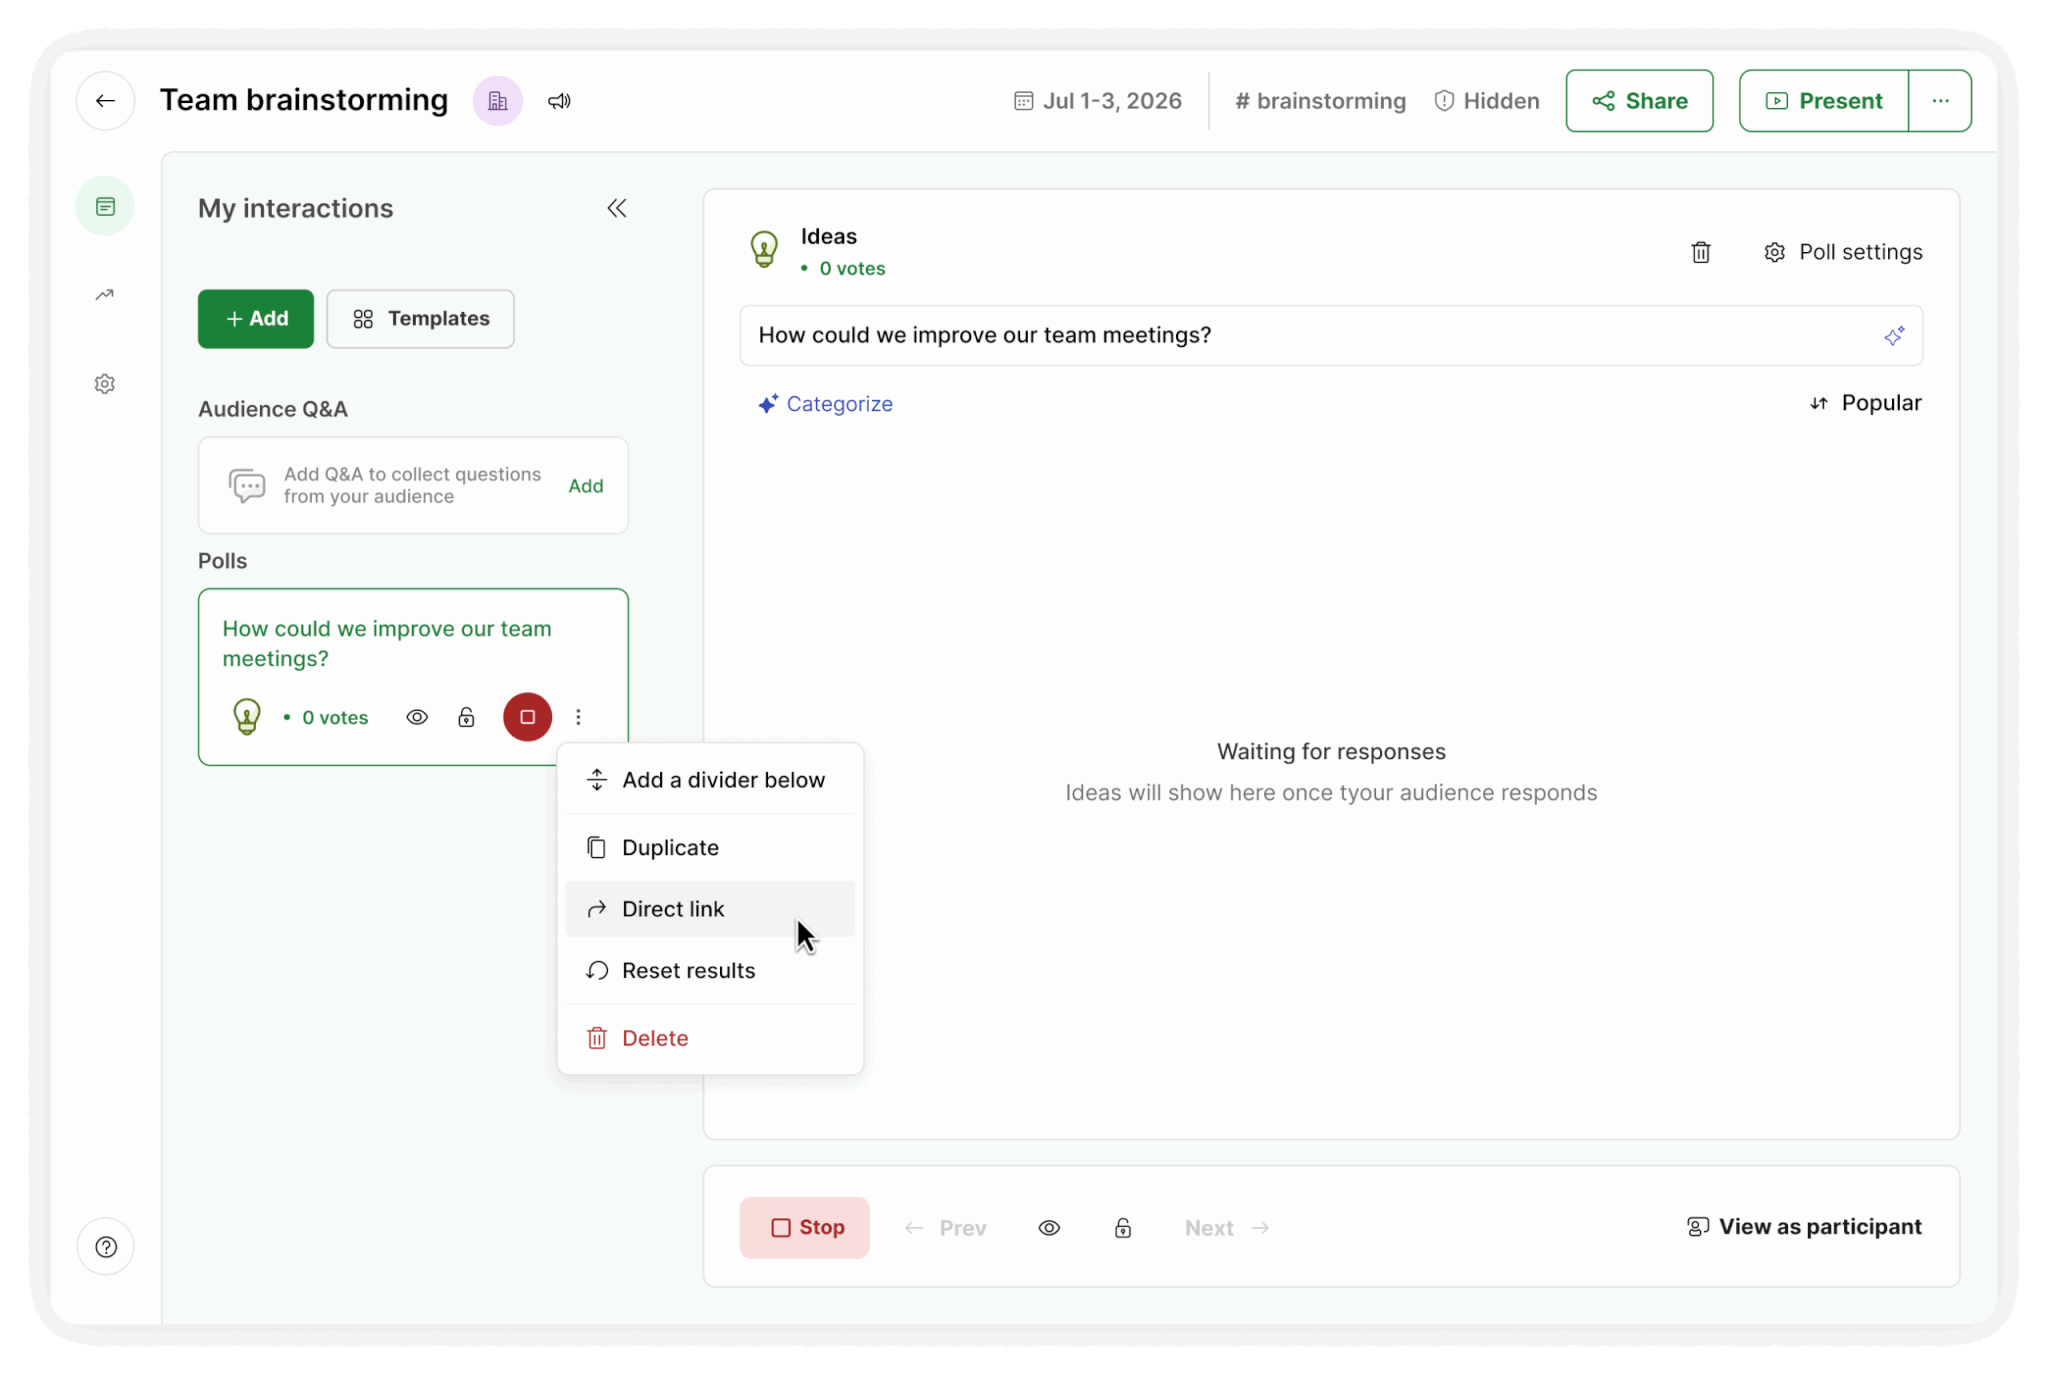Viewport: 2048px width, 1375px height.
Task: Click the # brainstorming event code
Action: 1320,101
